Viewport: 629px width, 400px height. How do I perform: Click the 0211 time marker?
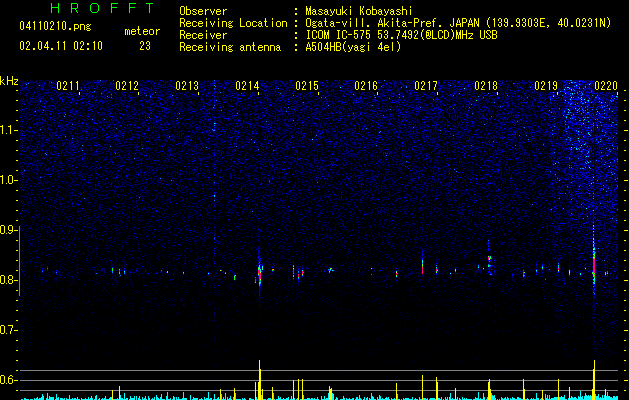click(67, 86)
